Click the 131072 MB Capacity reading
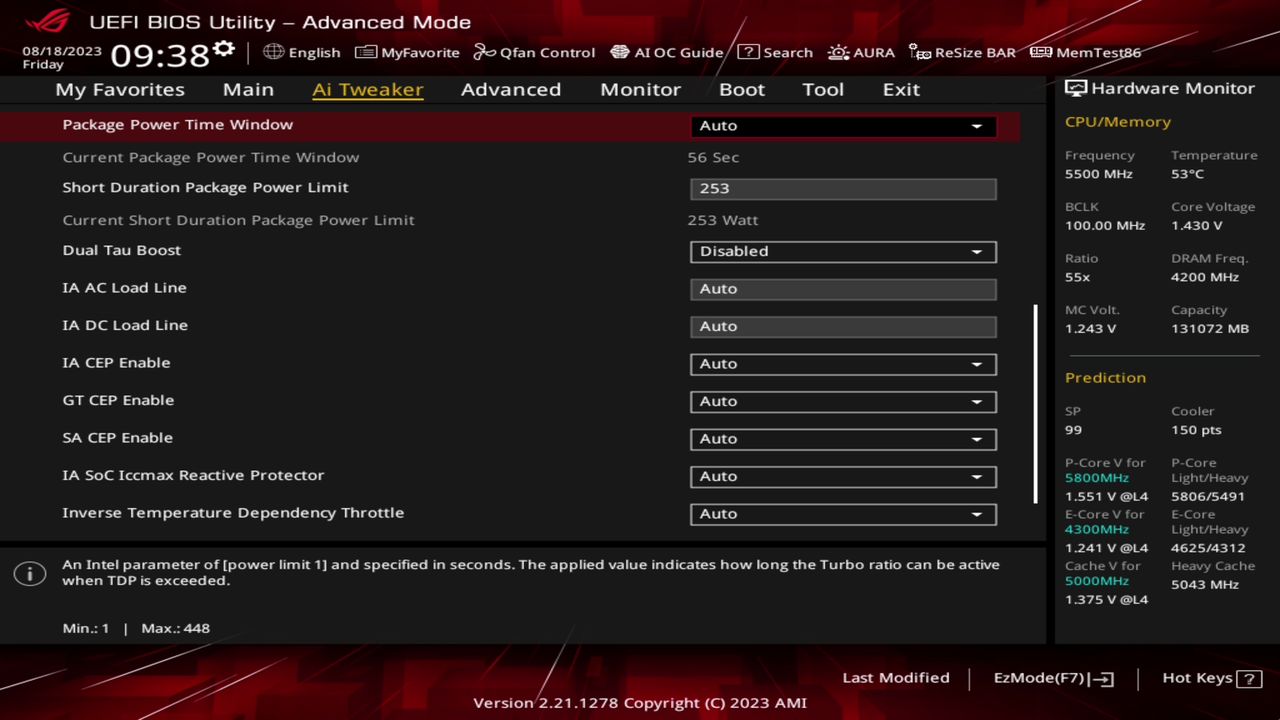Image resolution: width=1280 pixels, height=720 pixels. click(x=1210, y=329)
